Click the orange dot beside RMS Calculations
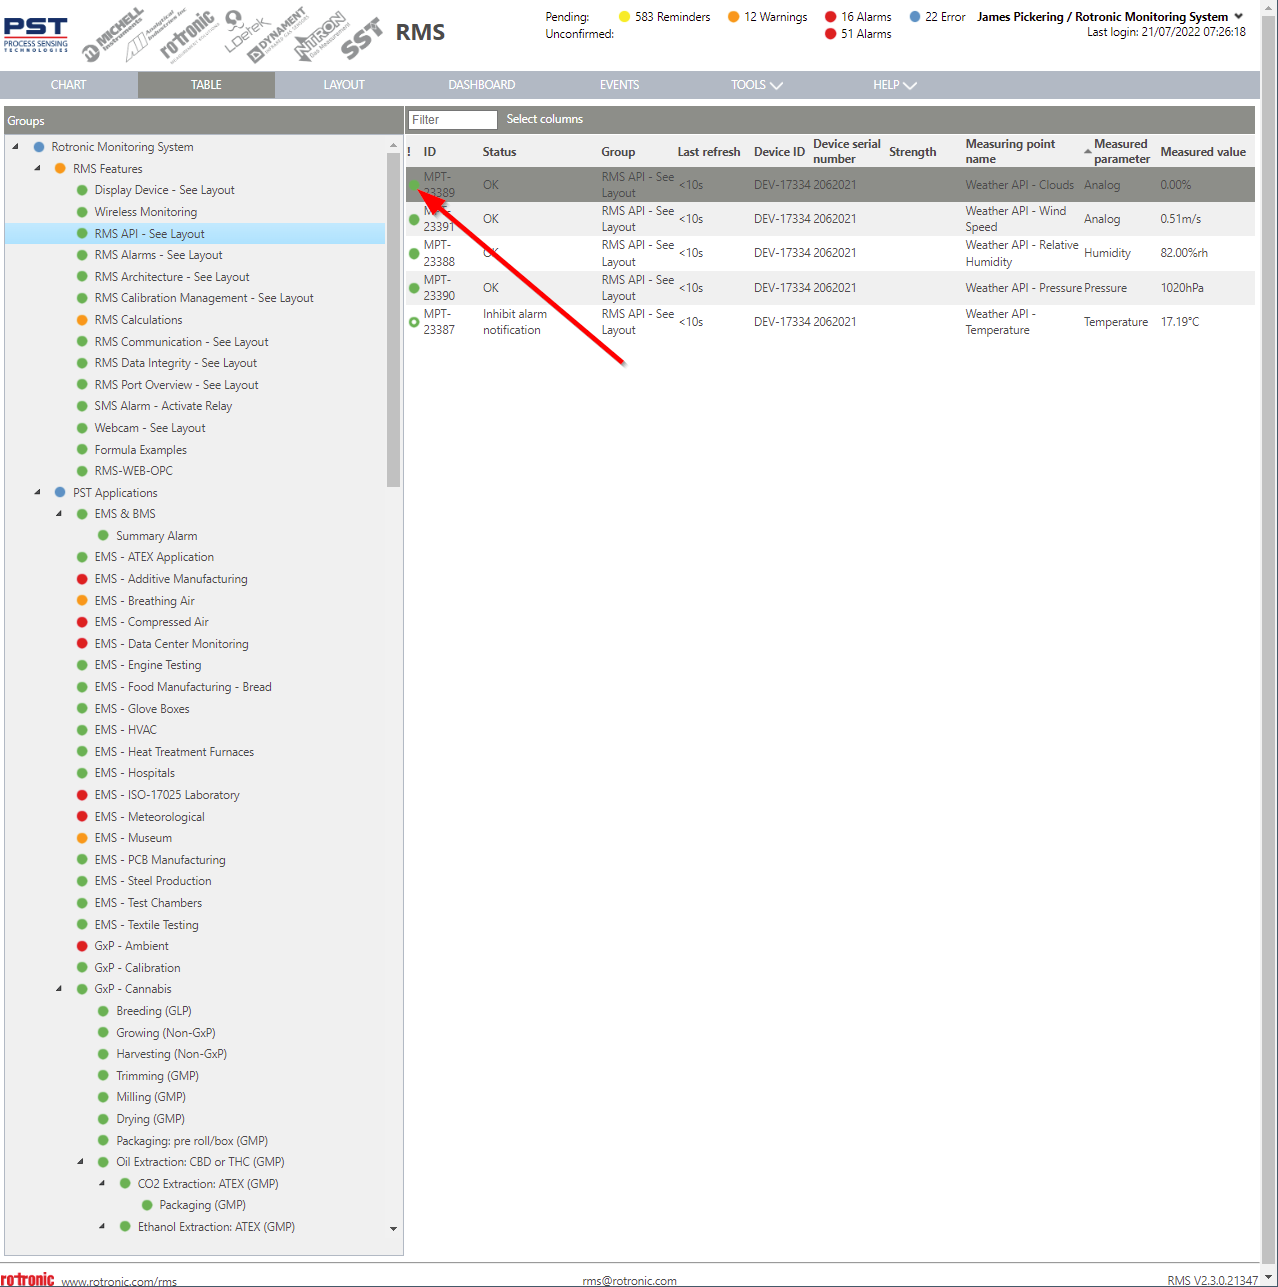This screenshot has width=1278, height=1287. [x=82, y=320]
